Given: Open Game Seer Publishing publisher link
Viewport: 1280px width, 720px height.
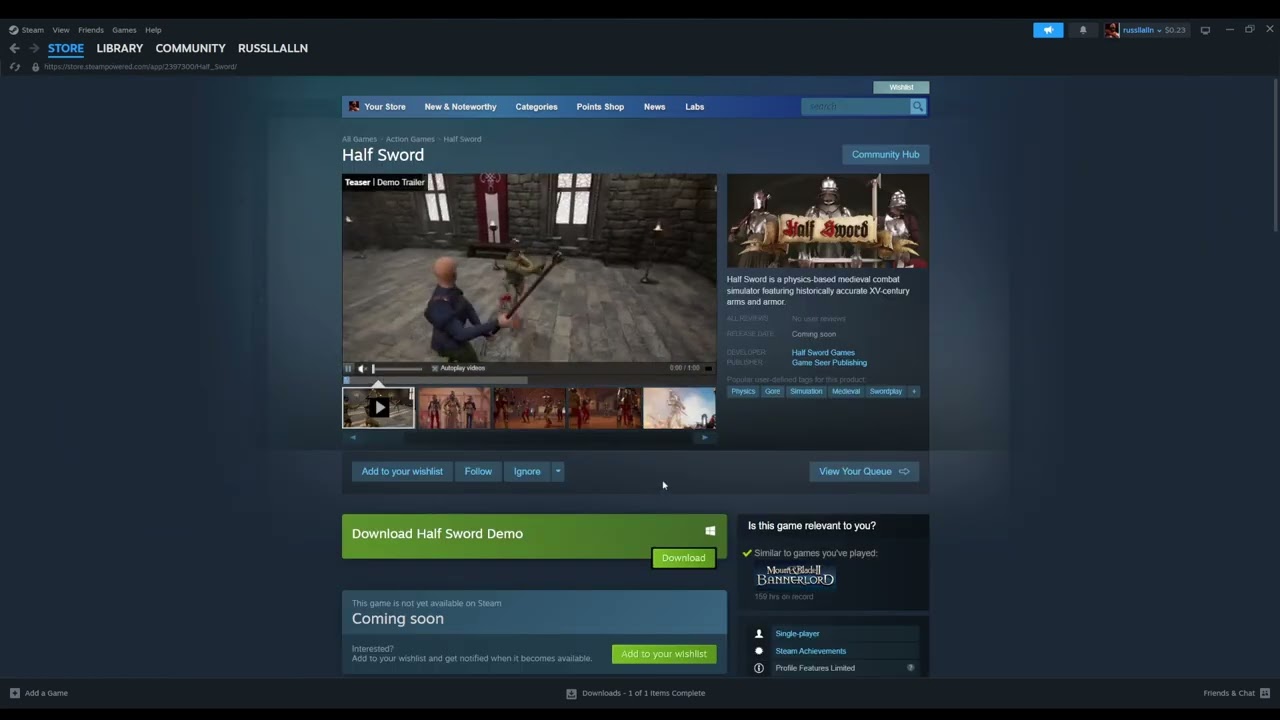Looking at the screenshot, I should click(x=829, y=362).
